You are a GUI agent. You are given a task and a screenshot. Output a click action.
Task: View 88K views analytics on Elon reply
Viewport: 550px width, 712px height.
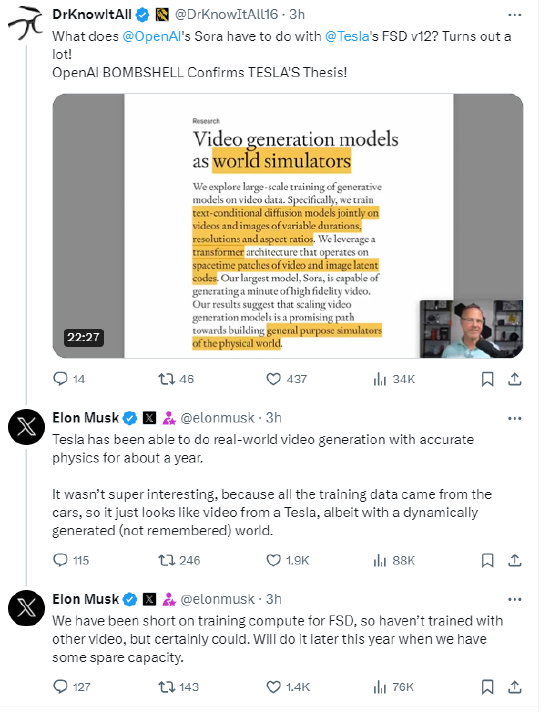394,560
